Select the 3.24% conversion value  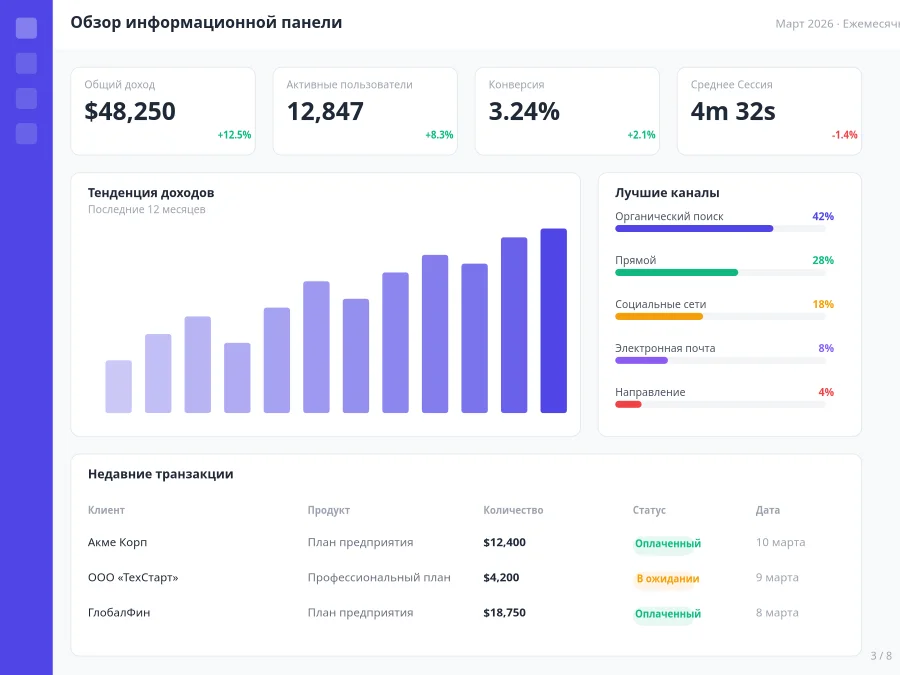tap(524, 111)
